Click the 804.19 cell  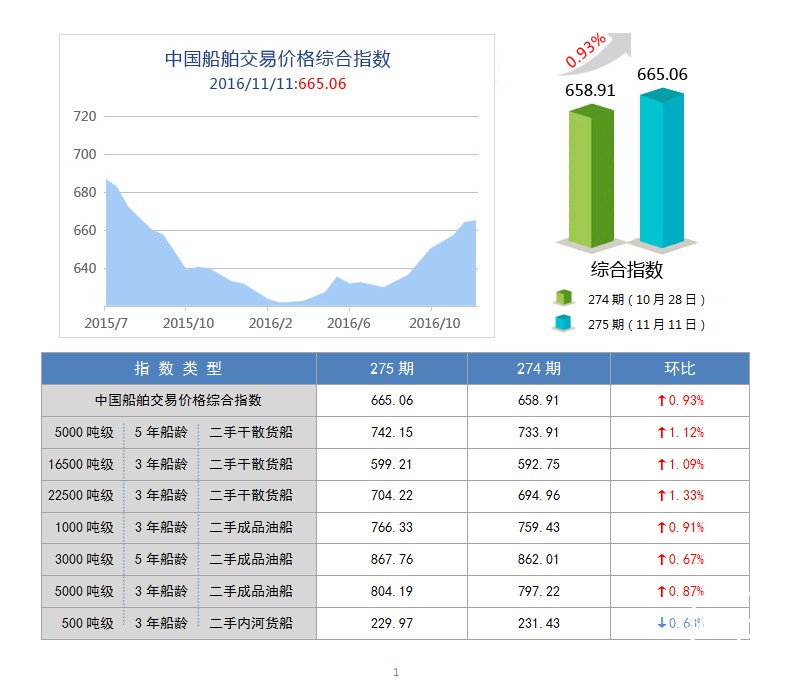point(391,591)
